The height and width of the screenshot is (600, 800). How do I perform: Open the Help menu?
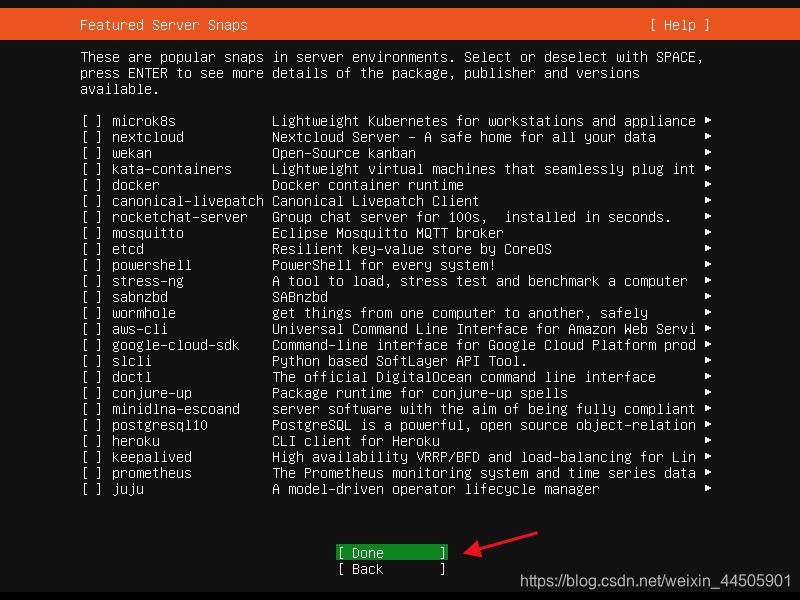click(680, 25)
